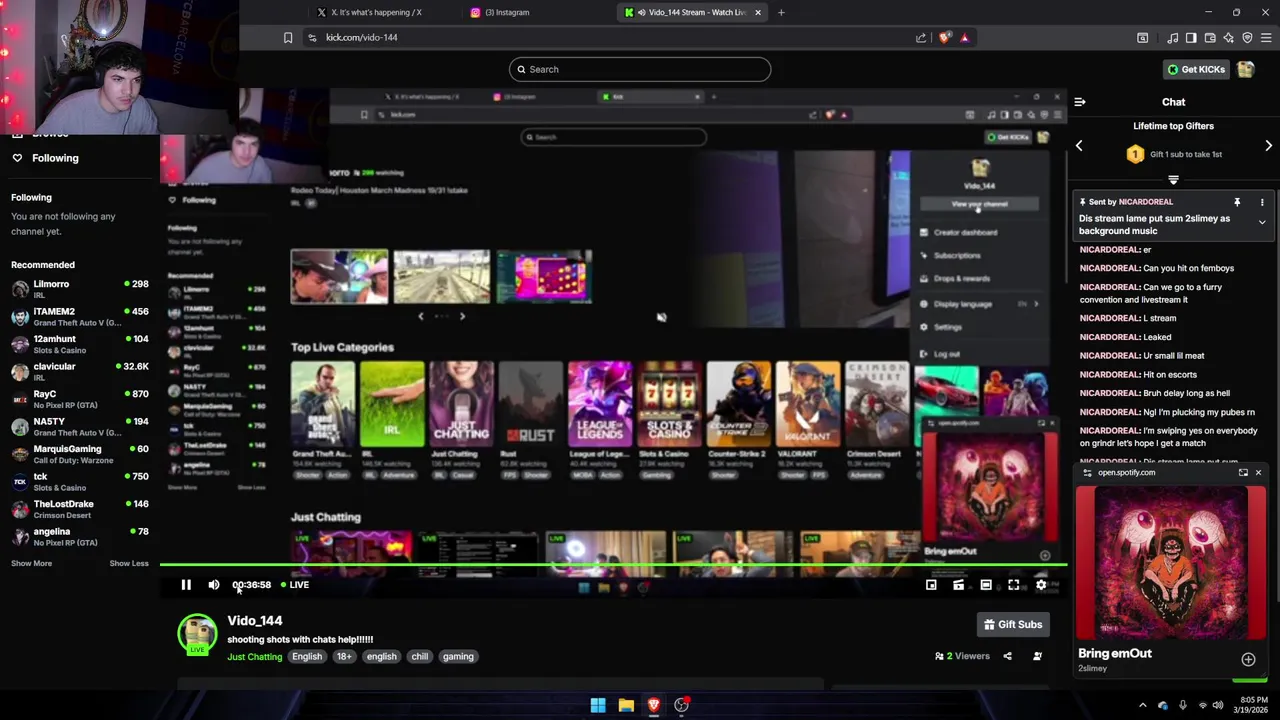Open recommended channel tck

tap(80, 482)
